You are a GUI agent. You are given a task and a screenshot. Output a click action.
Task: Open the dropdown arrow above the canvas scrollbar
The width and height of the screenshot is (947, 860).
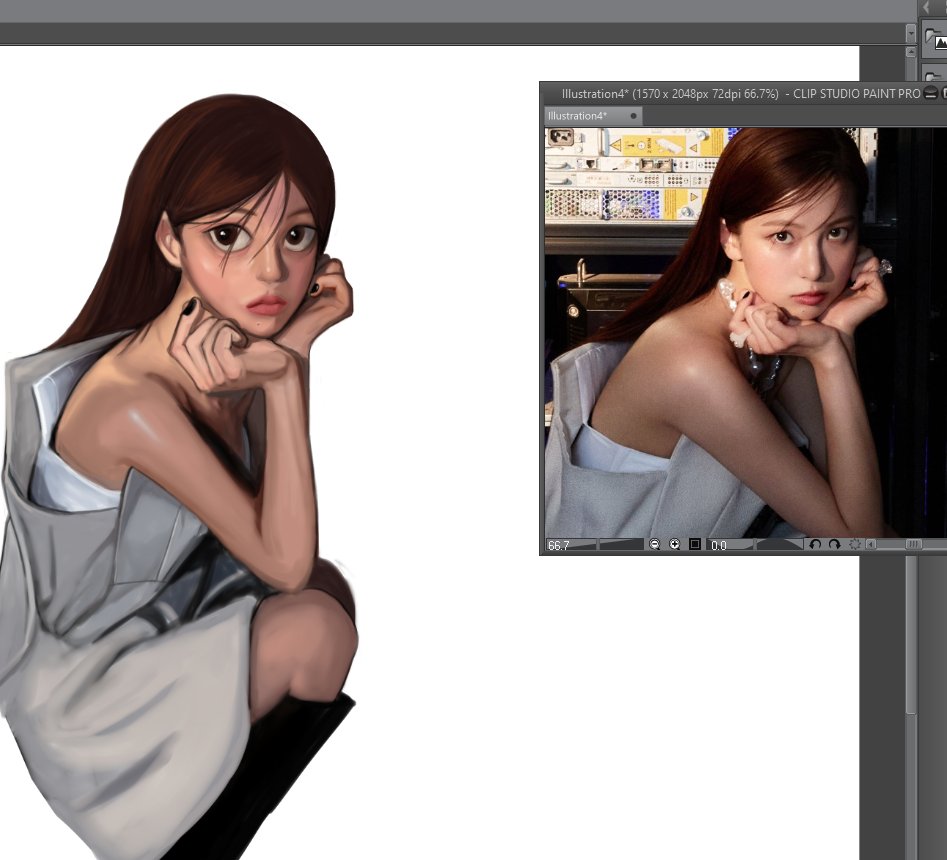click(911, 34)
